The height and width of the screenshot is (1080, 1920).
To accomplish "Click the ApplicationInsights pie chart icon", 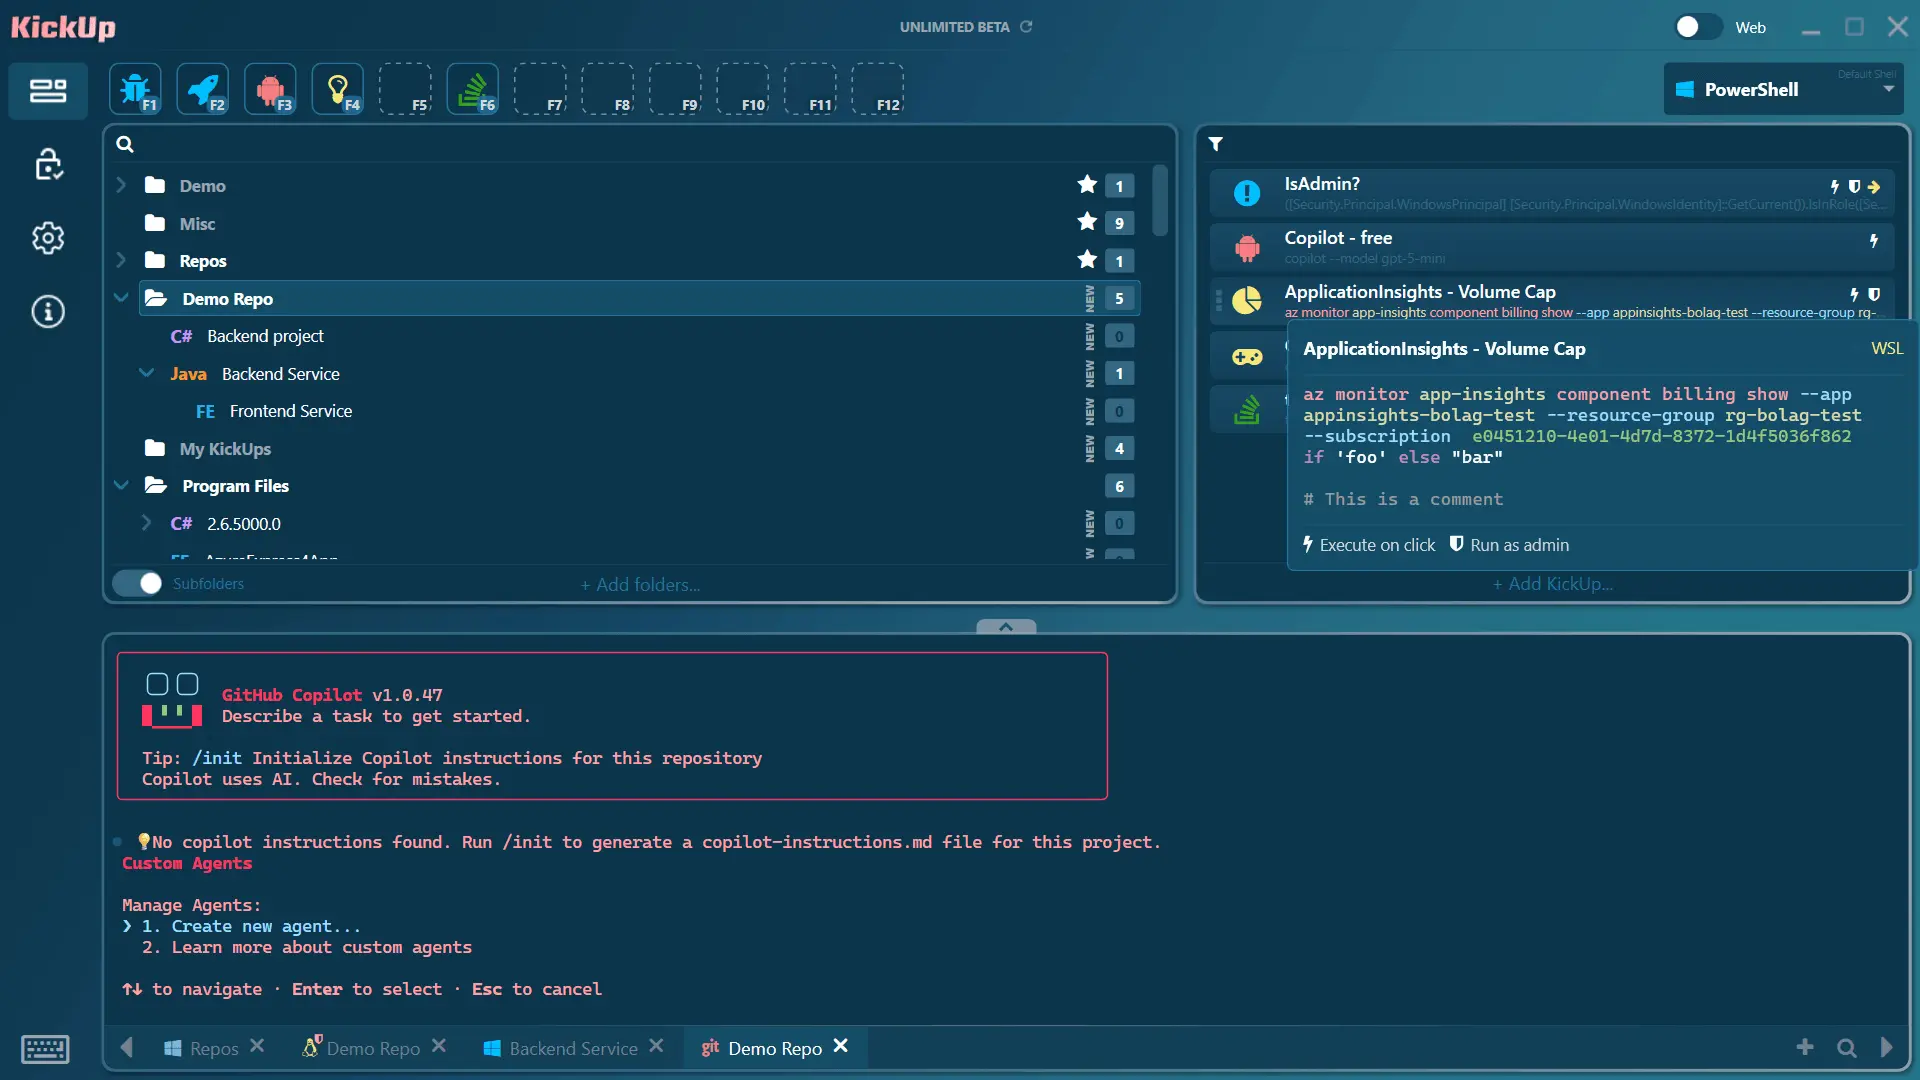I will (1247, 300).
